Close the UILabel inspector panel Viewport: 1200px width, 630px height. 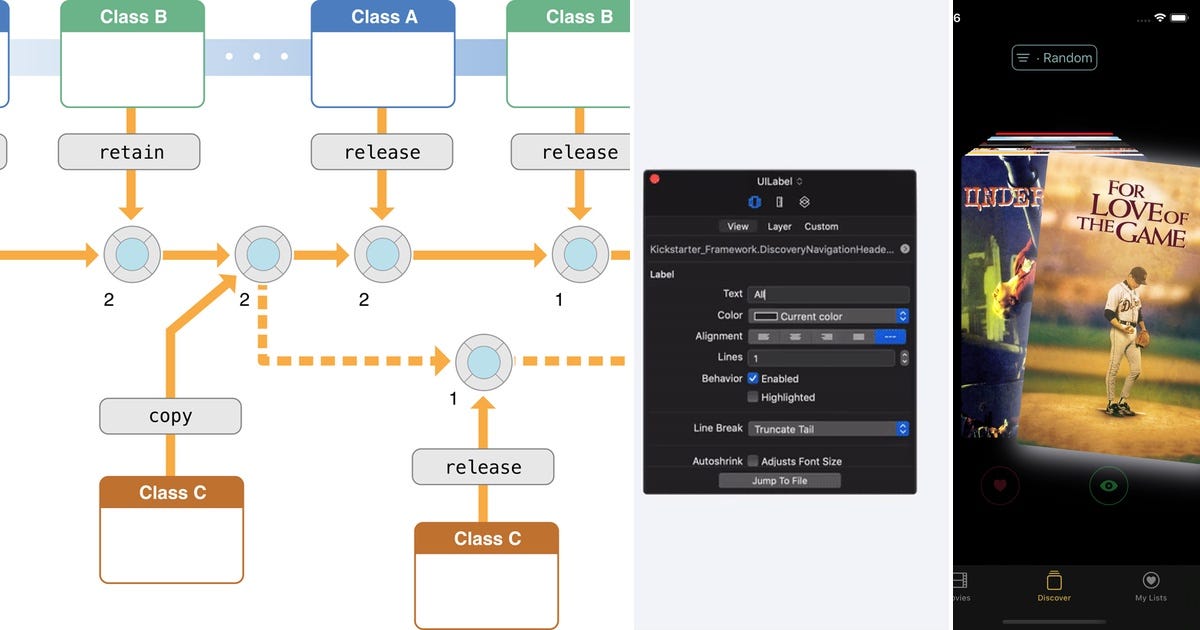pos(655,179)
